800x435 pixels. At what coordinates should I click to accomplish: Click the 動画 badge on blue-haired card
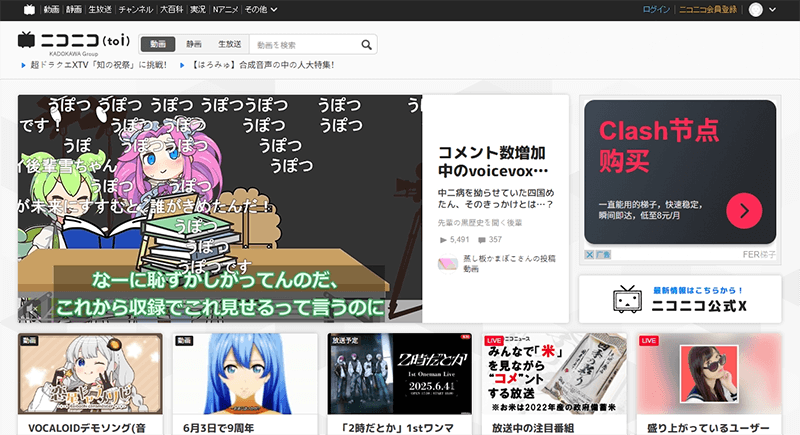(x=184, y=340)
